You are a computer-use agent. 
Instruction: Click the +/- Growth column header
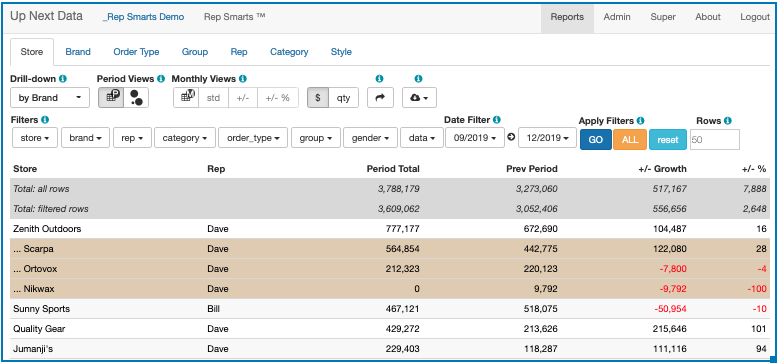click(x=663, y=169)
